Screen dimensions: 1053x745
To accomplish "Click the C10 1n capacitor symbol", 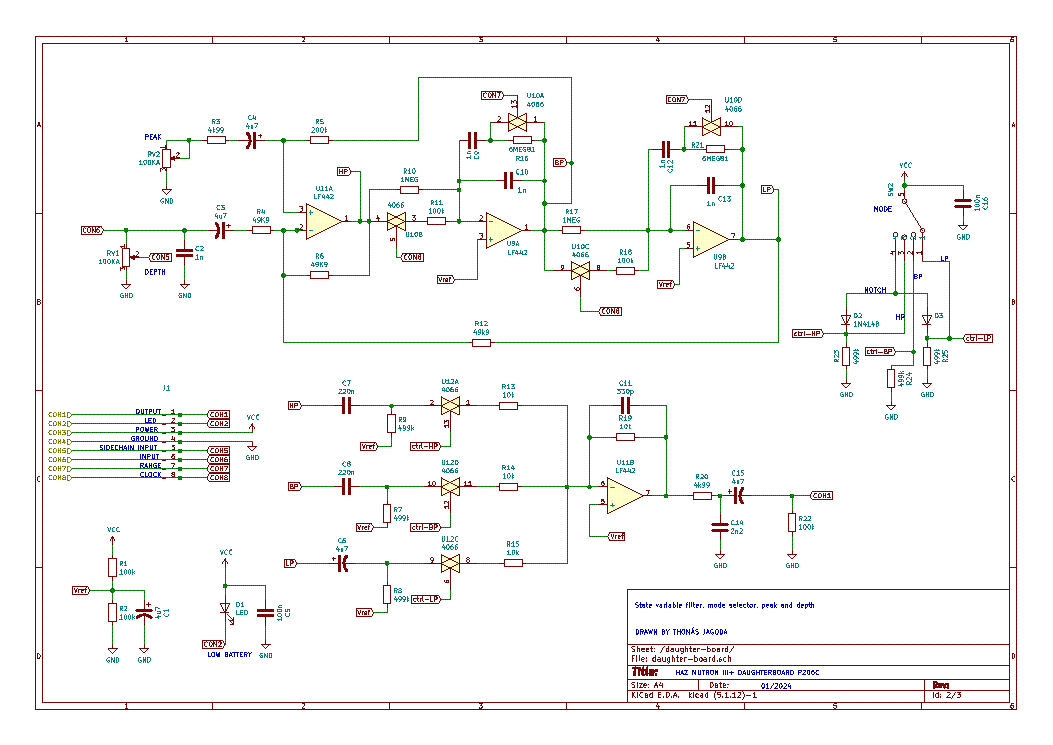I will point(508,181).
